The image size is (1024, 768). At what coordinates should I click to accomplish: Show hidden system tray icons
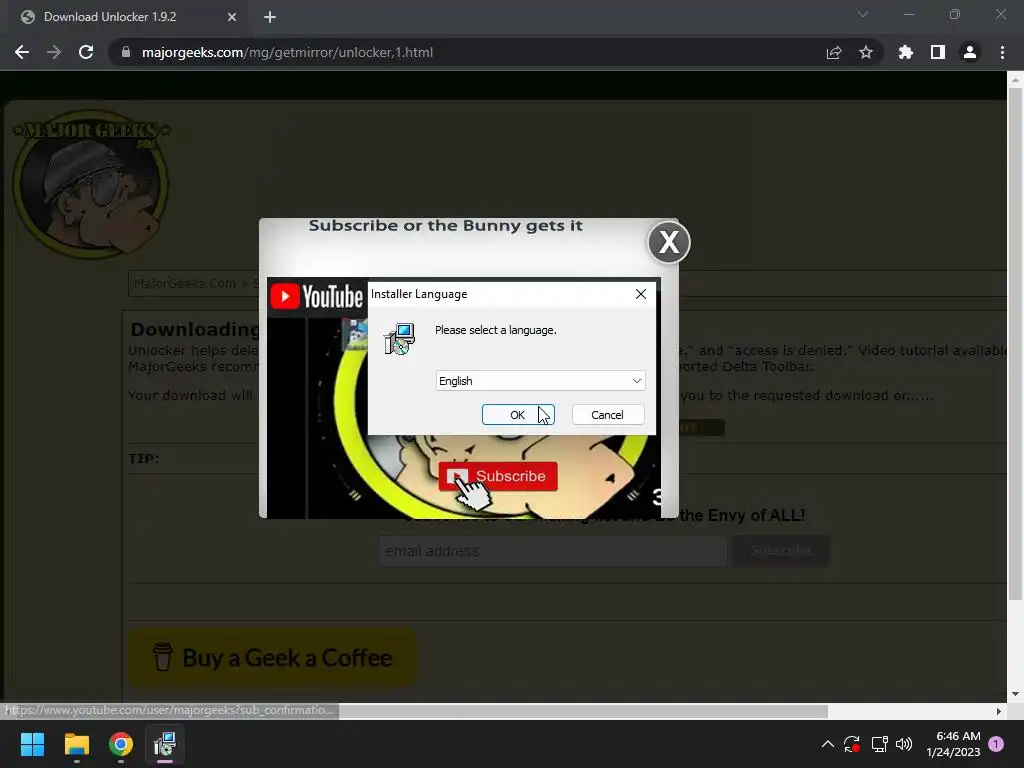coord(827,744)
